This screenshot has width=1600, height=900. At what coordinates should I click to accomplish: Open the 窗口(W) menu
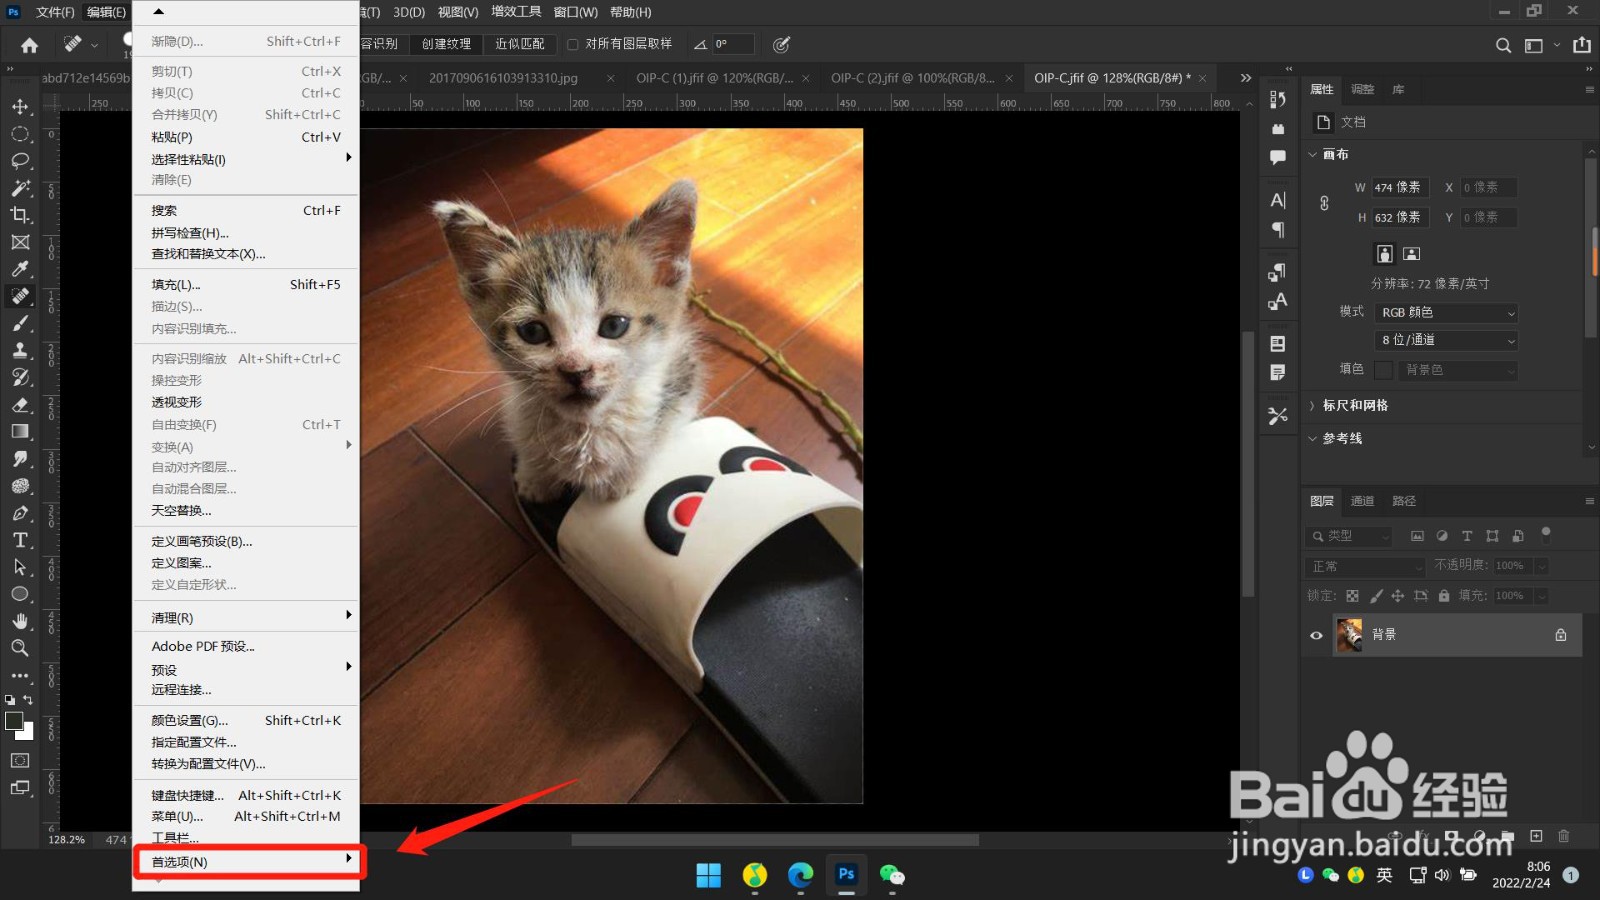pyautogui.click(x=575, y=12)
